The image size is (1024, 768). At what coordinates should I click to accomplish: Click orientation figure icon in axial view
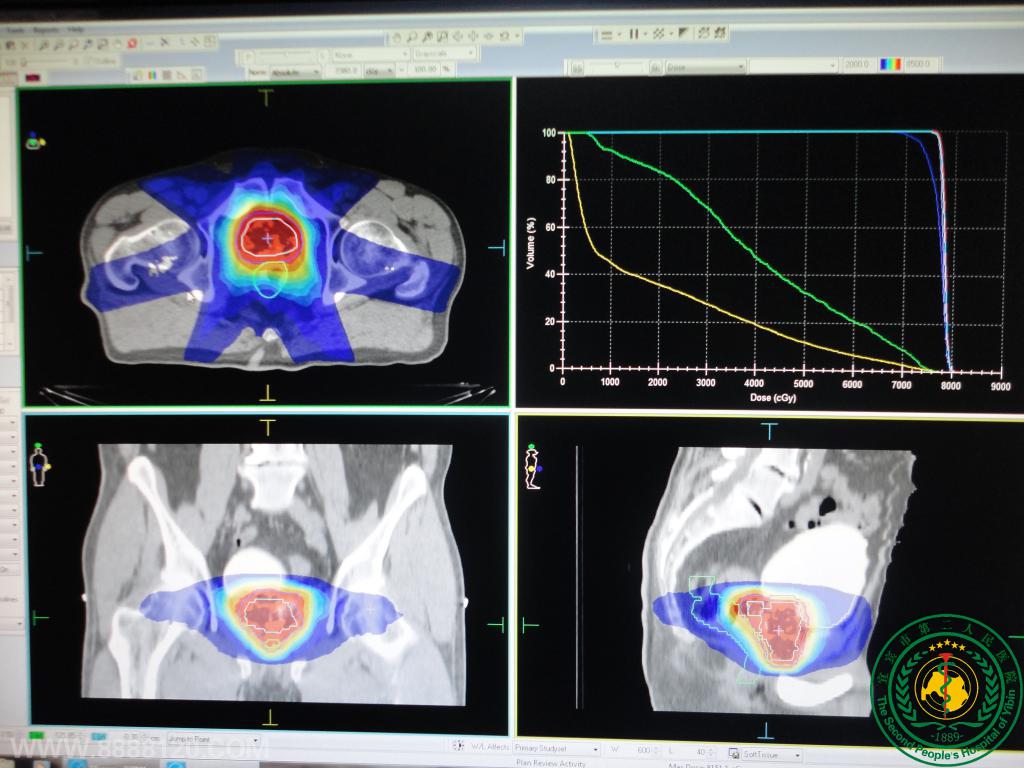pyautogui.click(x=36, y=141)
